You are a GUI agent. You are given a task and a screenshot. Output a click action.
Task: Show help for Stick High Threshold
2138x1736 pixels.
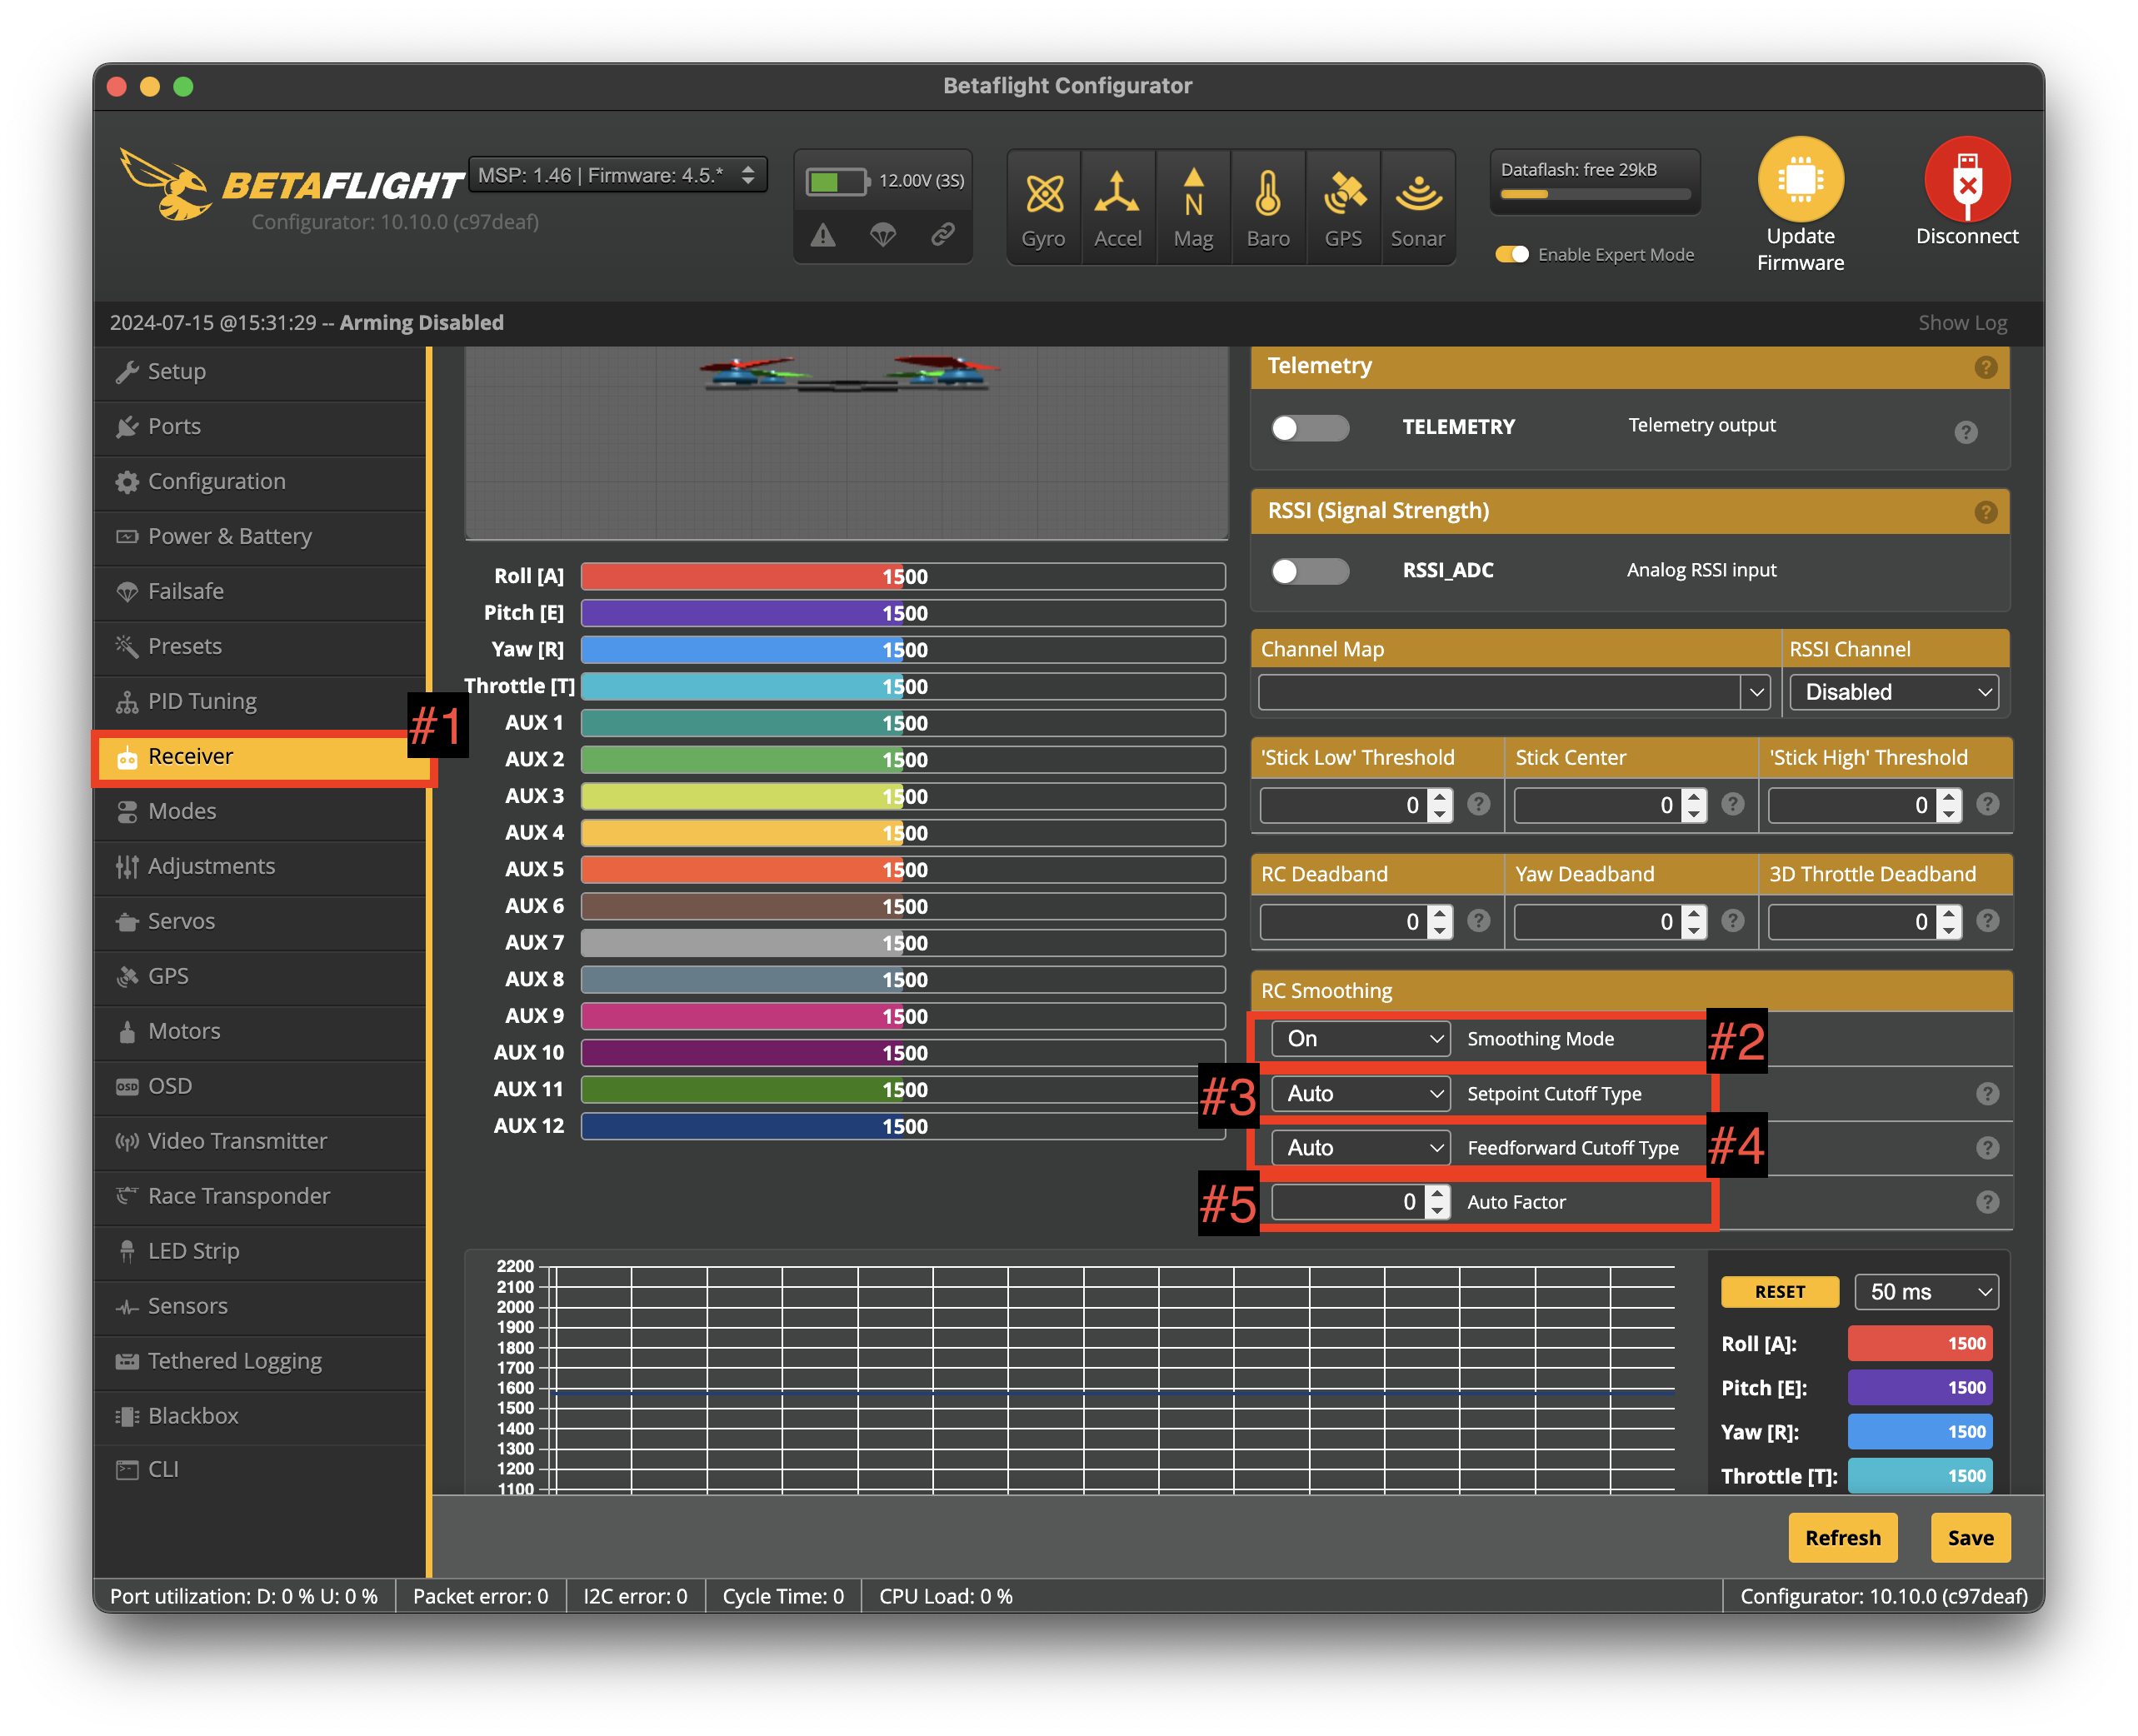(x=1987, y=804)
